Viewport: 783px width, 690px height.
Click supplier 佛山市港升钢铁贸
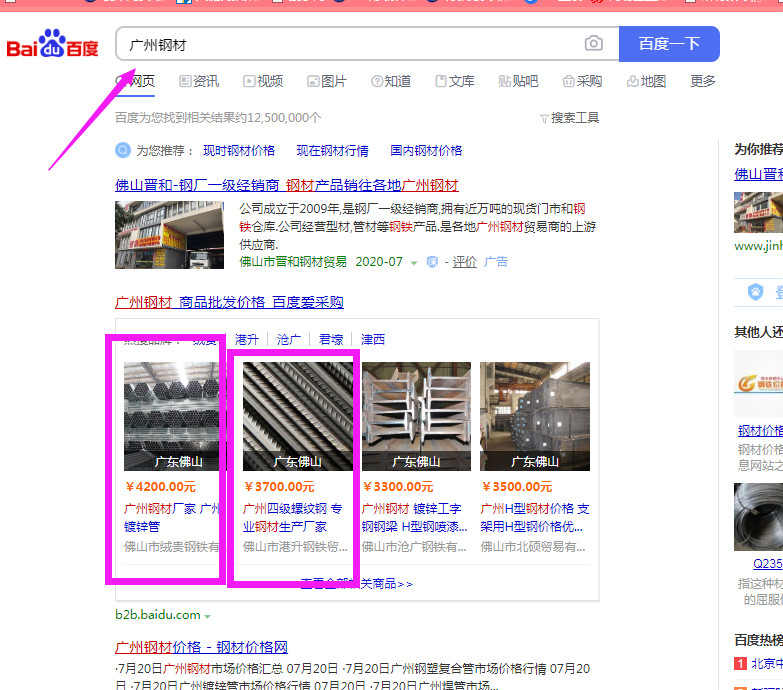pyautogui.click(x=295, y=547)
